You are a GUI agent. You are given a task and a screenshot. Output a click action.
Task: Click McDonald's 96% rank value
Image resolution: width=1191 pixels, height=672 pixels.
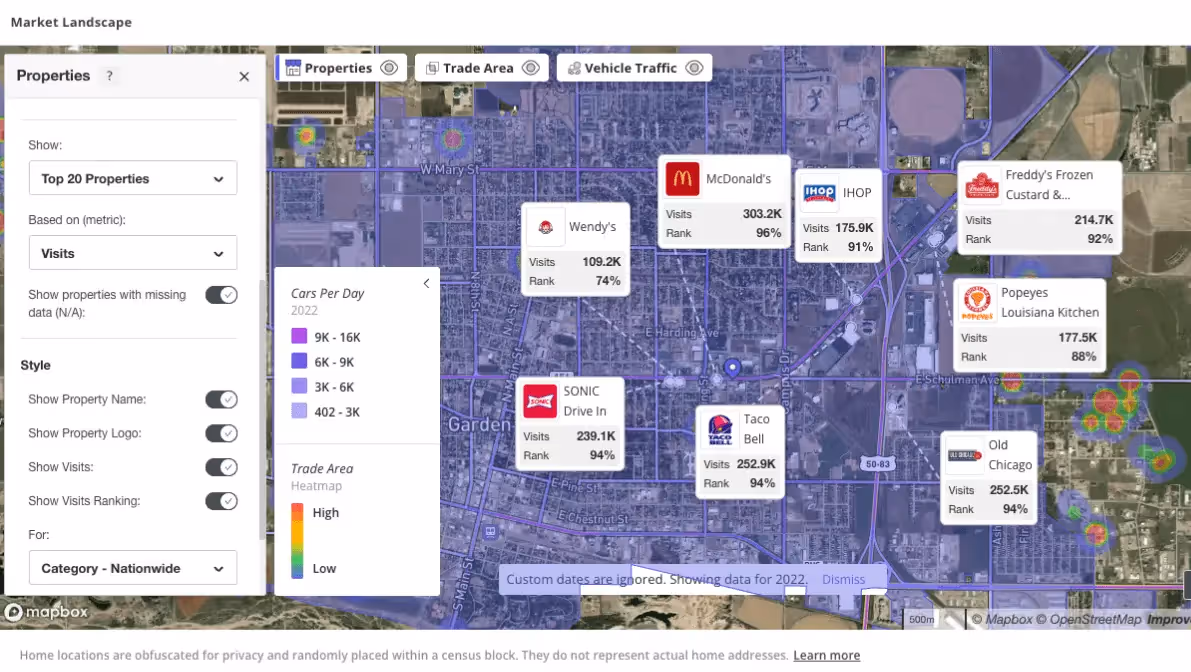tap(769, 233)
